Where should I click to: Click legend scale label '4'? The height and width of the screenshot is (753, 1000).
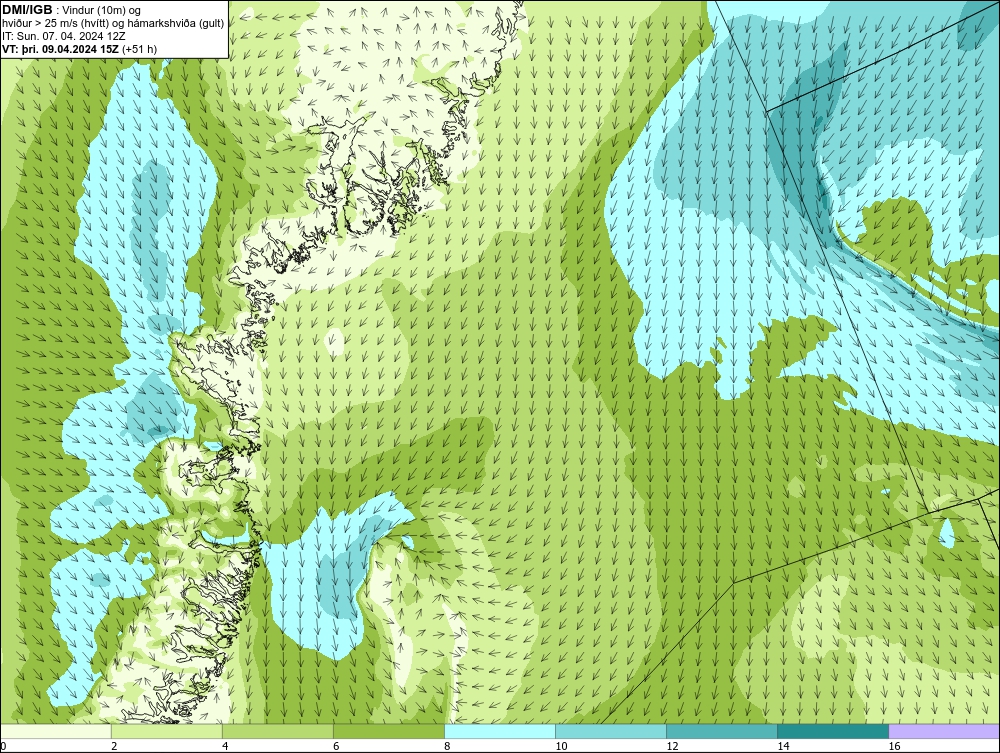(224, 747)
